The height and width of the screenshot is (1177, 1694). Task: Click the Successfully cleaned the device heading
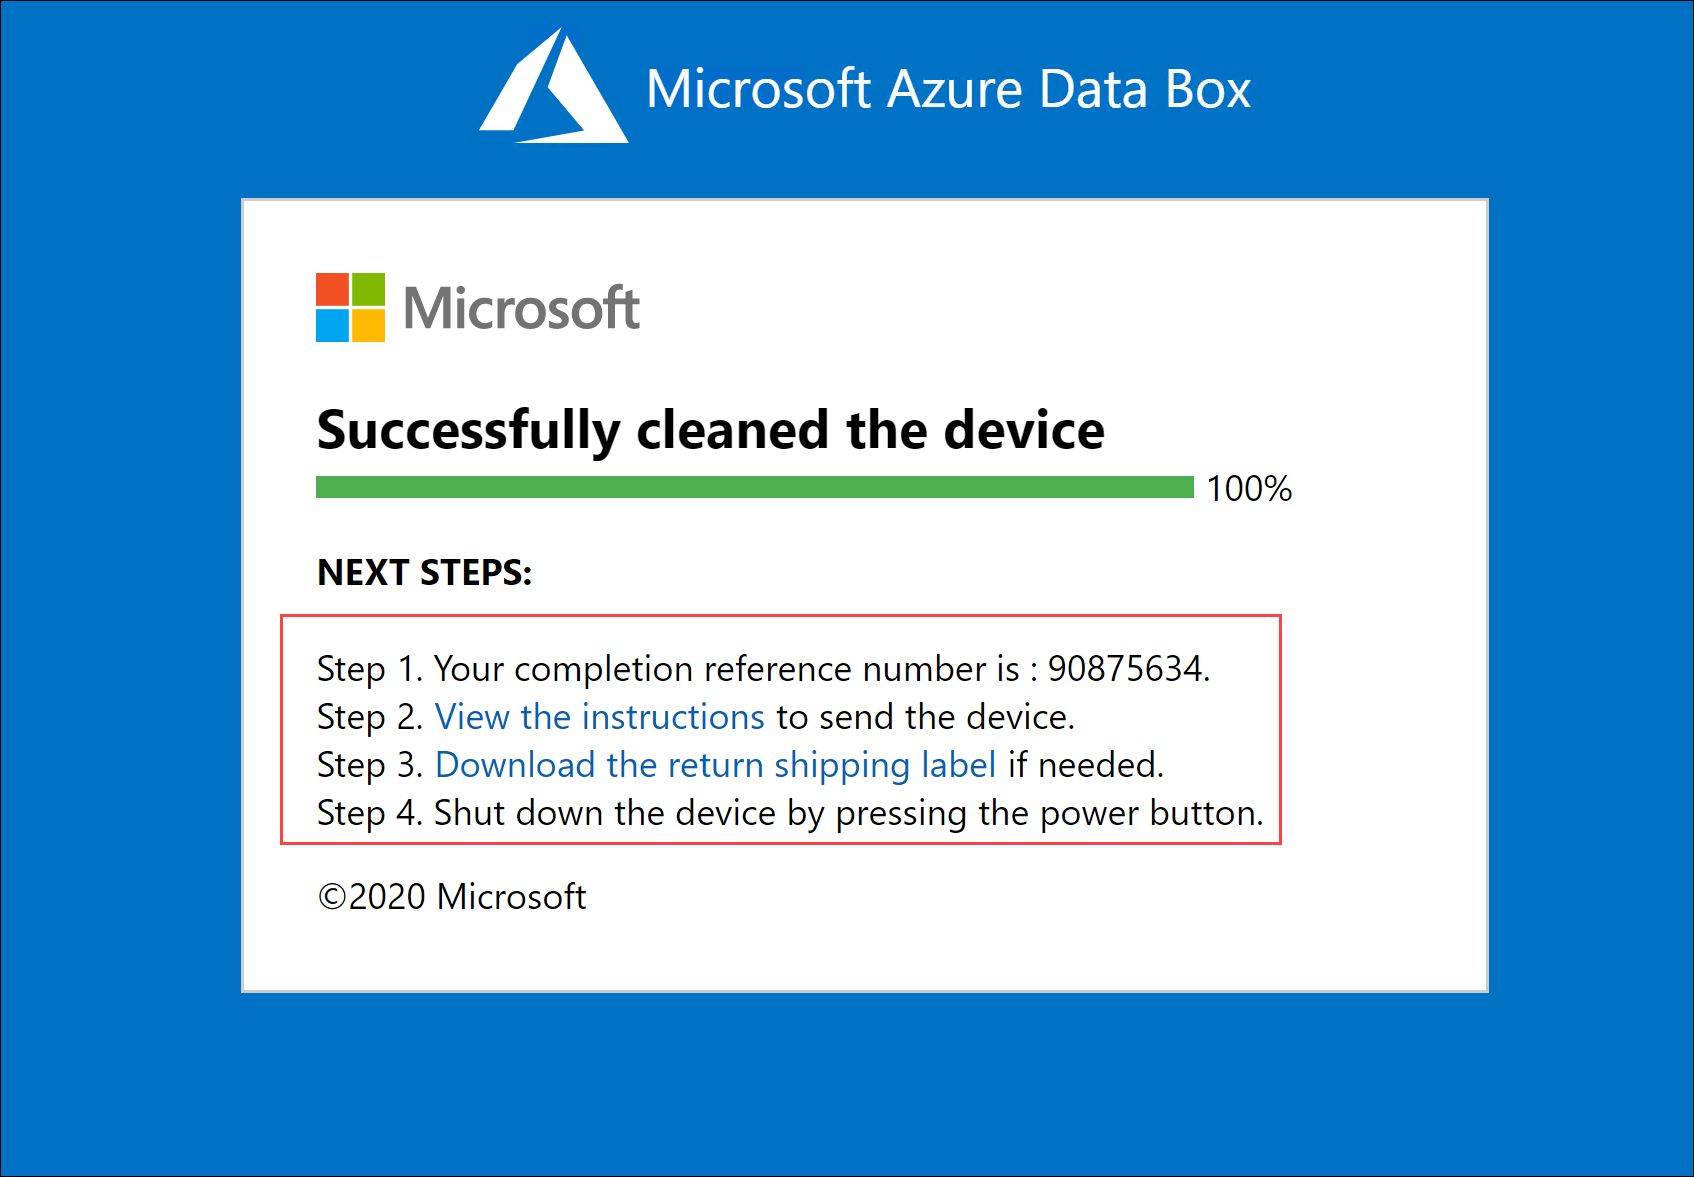pos(711,431)
